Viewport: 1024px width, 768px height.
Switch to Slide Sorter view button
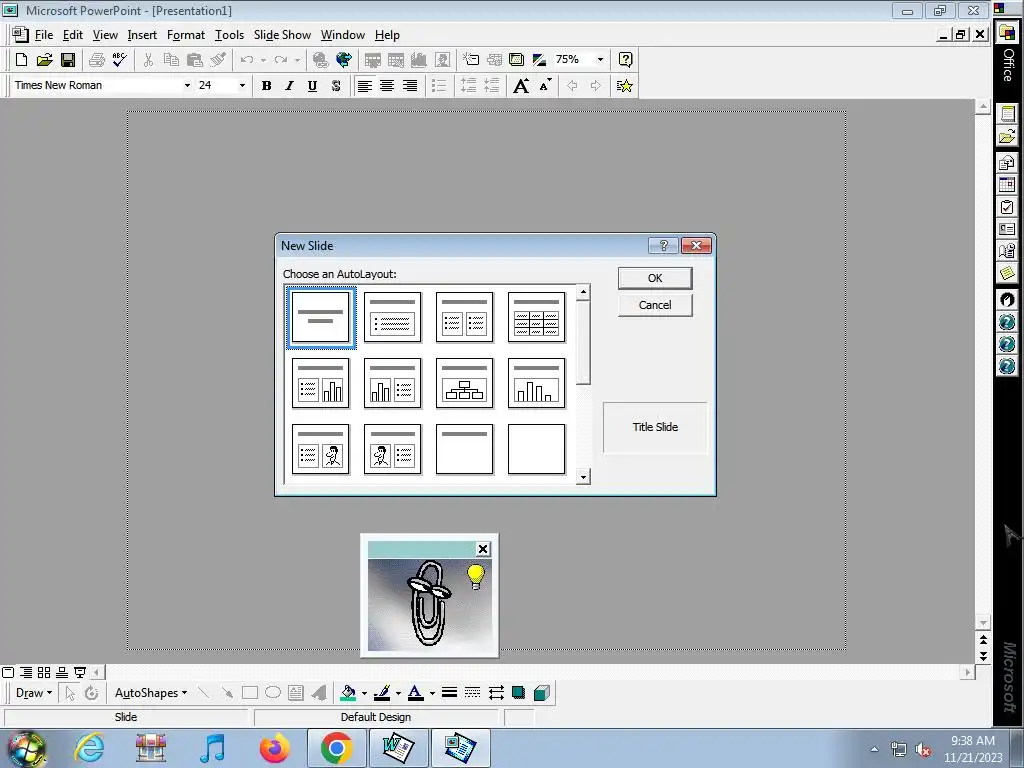44,672
